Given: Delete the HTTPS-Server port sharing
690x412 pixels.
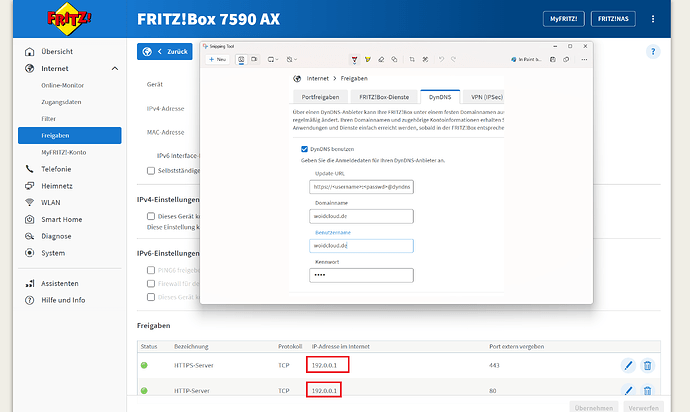Looking at the screenshot, I should pyautogui.click(x=647, y=365).
